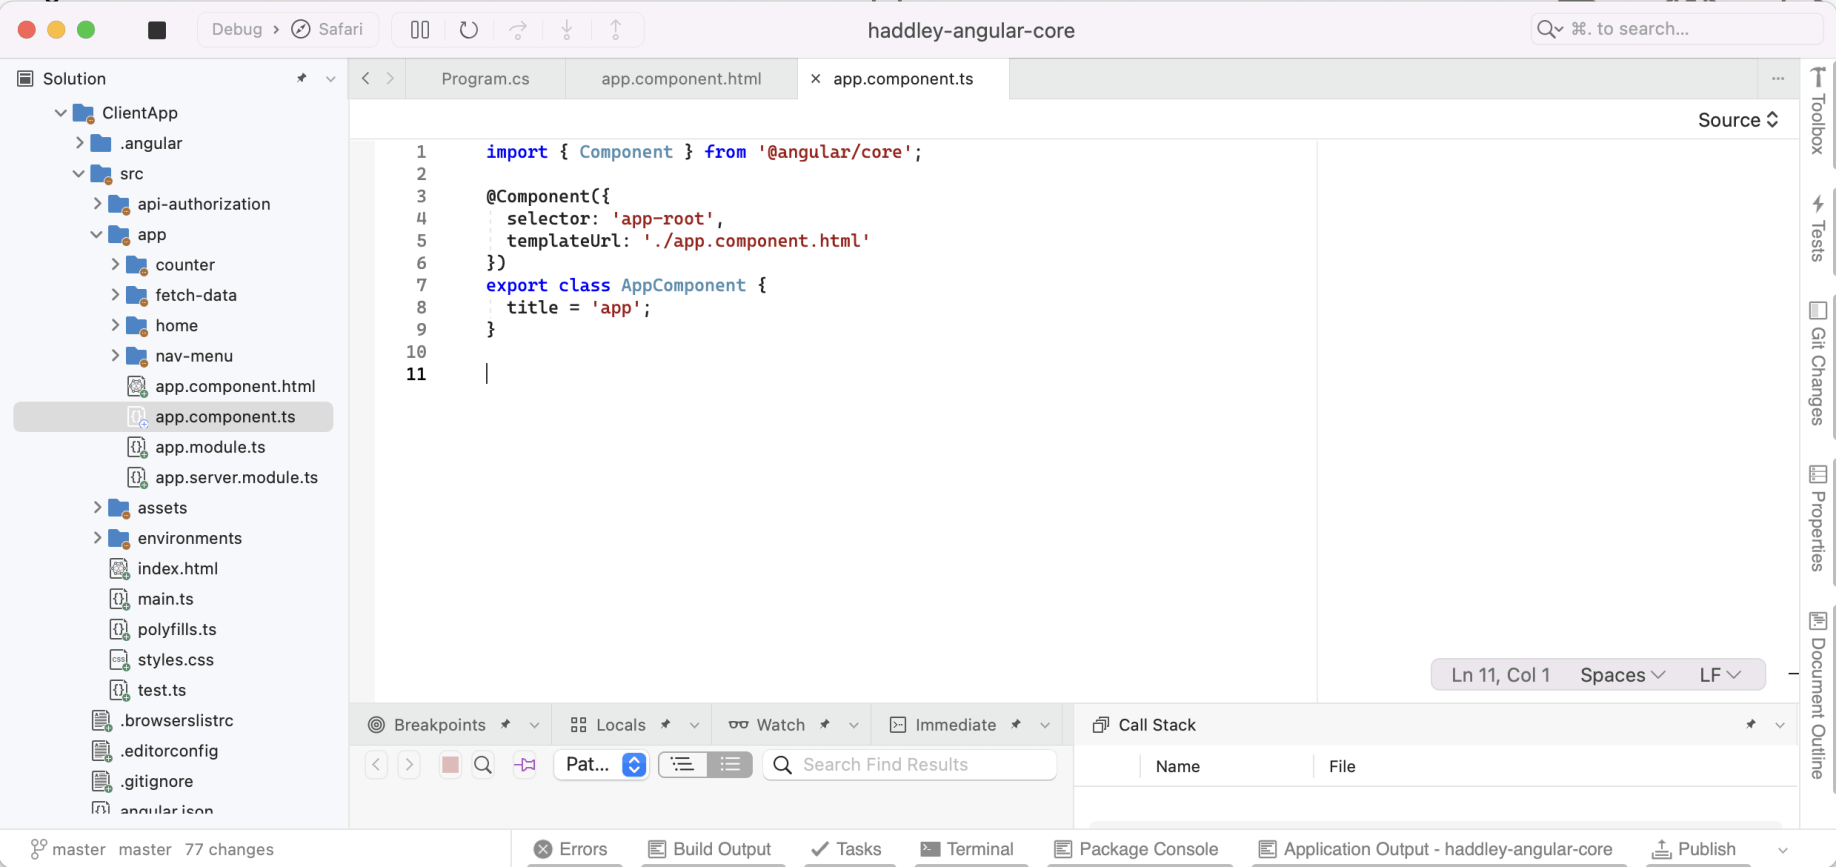Collapse the src folder
Screen dimensions: 1836x867
tap(79, 174)
